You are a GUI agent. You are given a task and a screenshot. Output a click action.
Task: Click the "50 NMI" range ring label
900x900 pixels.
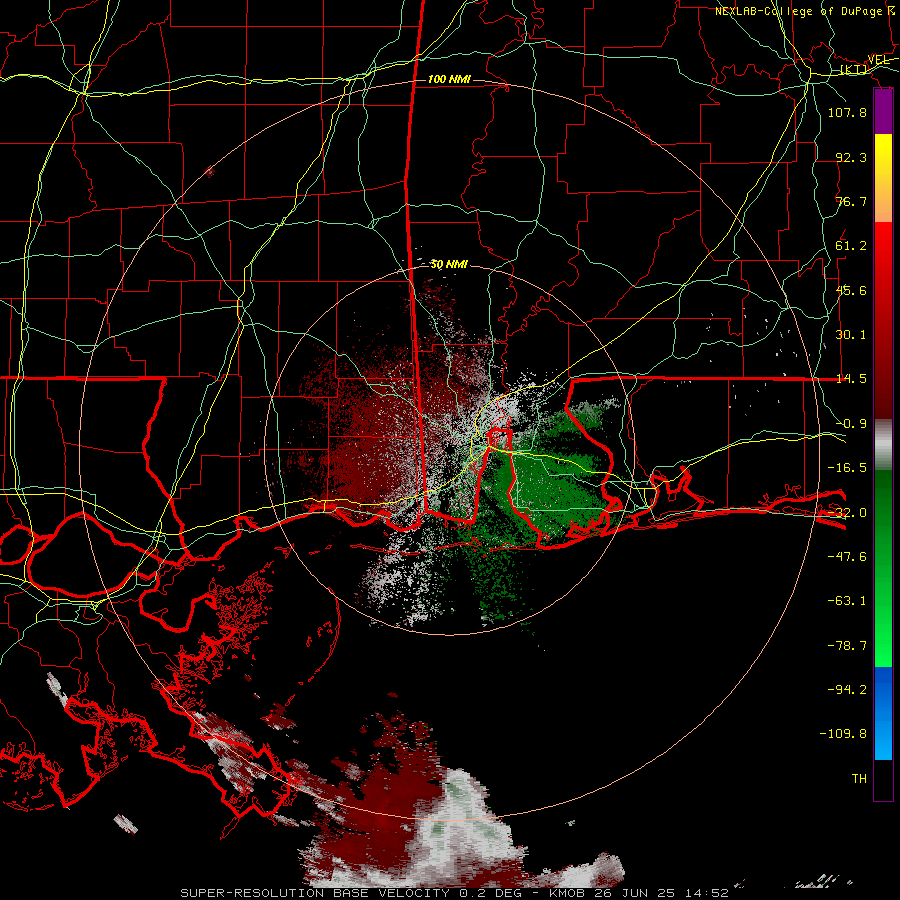pos(449,265)
